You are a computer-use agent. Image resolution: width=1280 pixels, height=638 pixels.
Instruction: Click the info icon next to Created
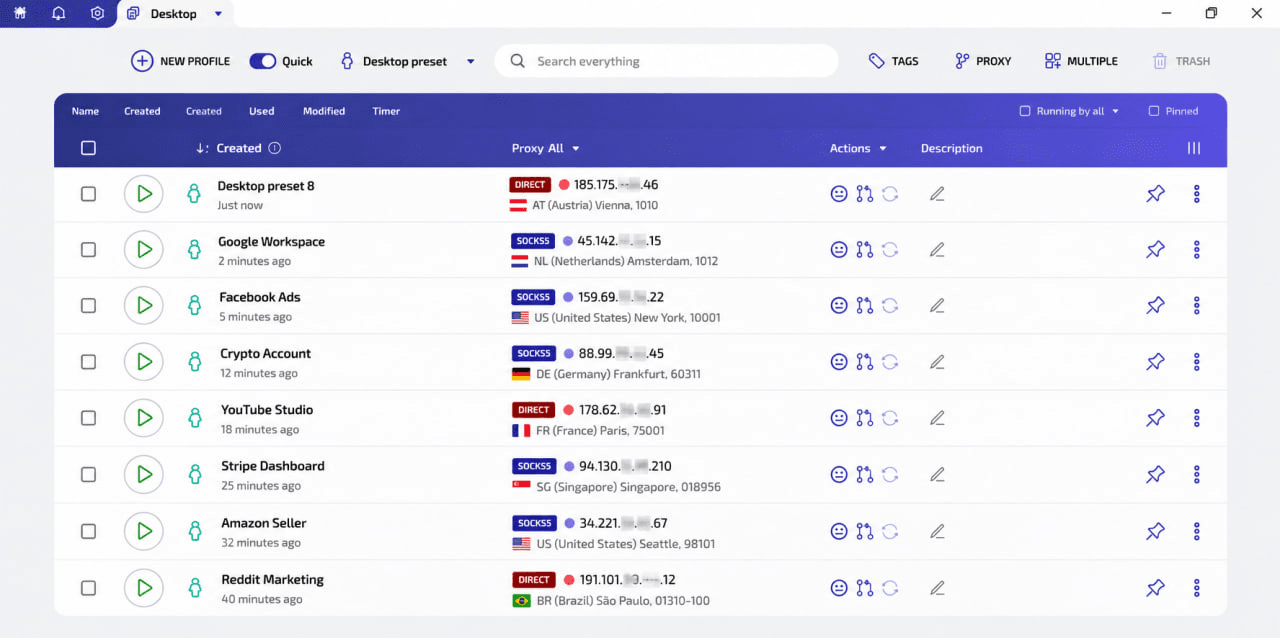pos(275,148)
